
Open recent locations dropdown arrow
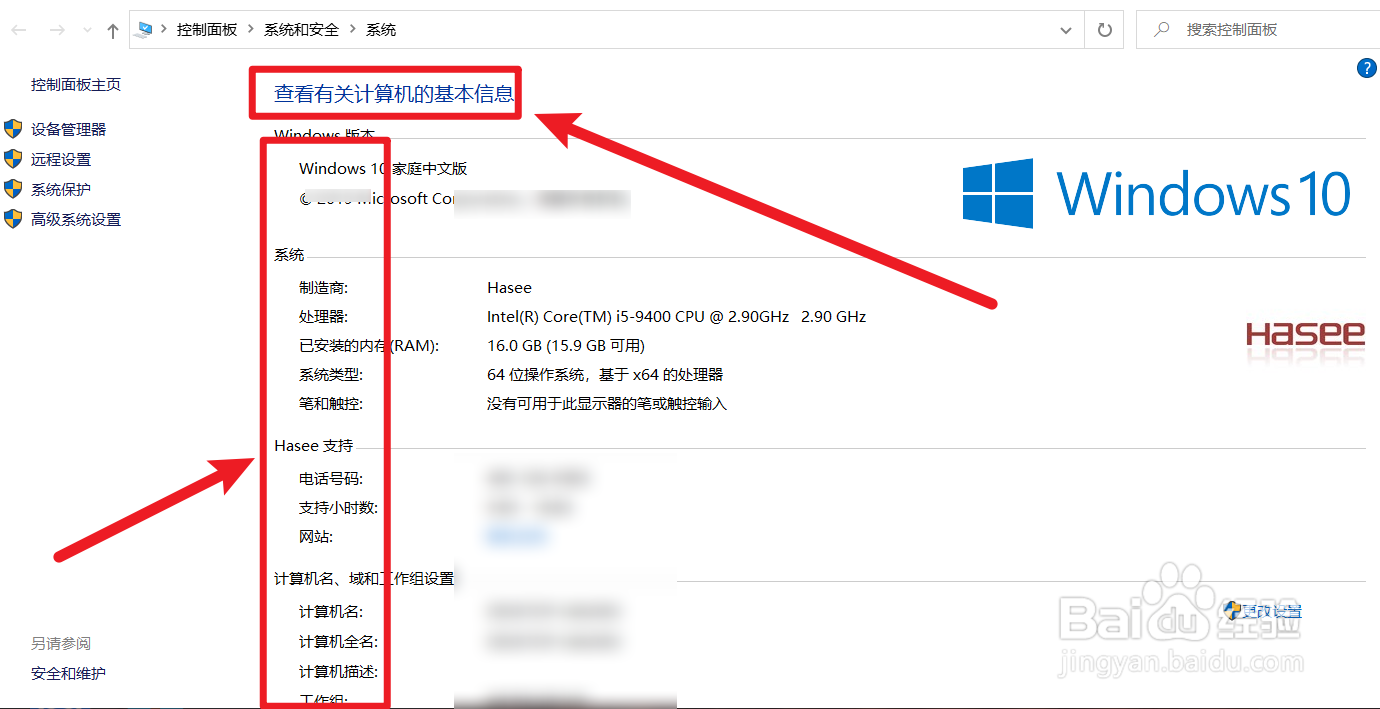click(x=87, y=31)
